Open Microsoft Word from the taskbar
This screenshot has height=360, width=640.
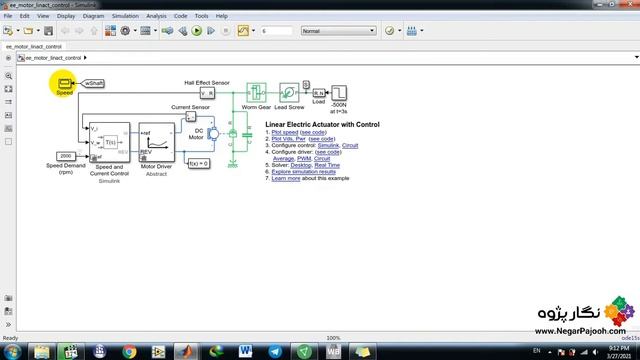tap(245, 351)
